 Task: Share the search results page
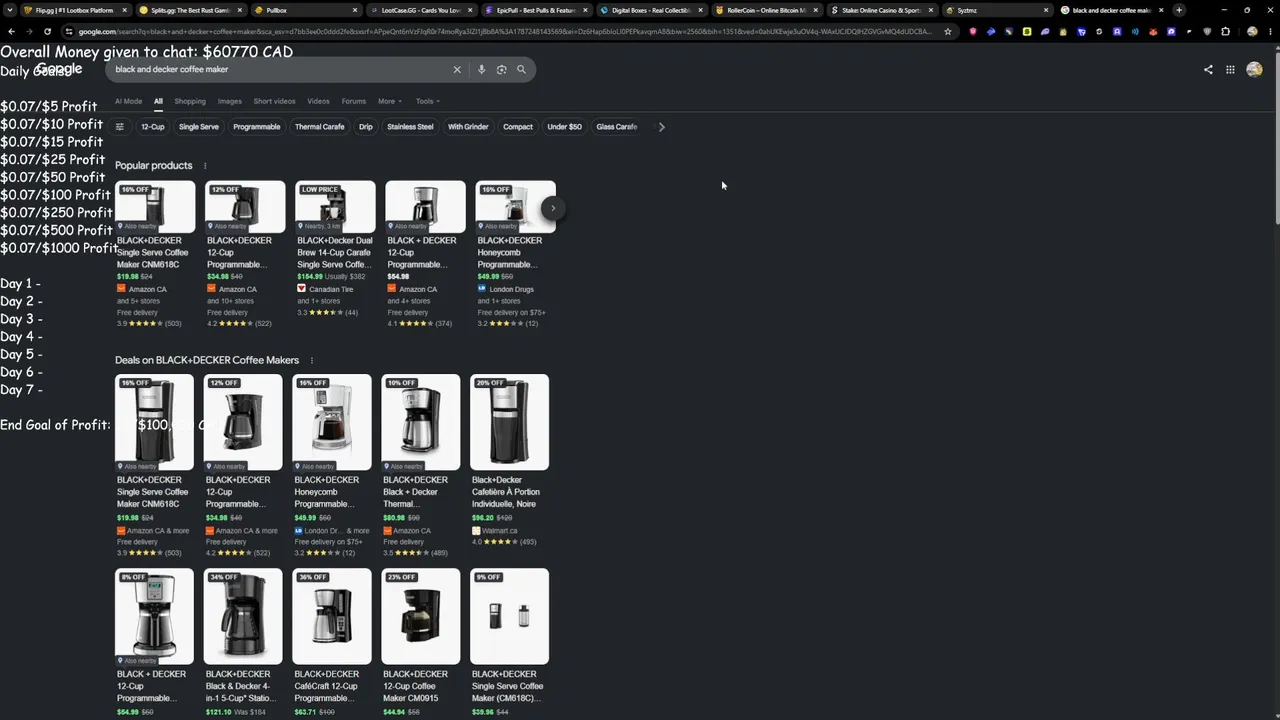1208,70
